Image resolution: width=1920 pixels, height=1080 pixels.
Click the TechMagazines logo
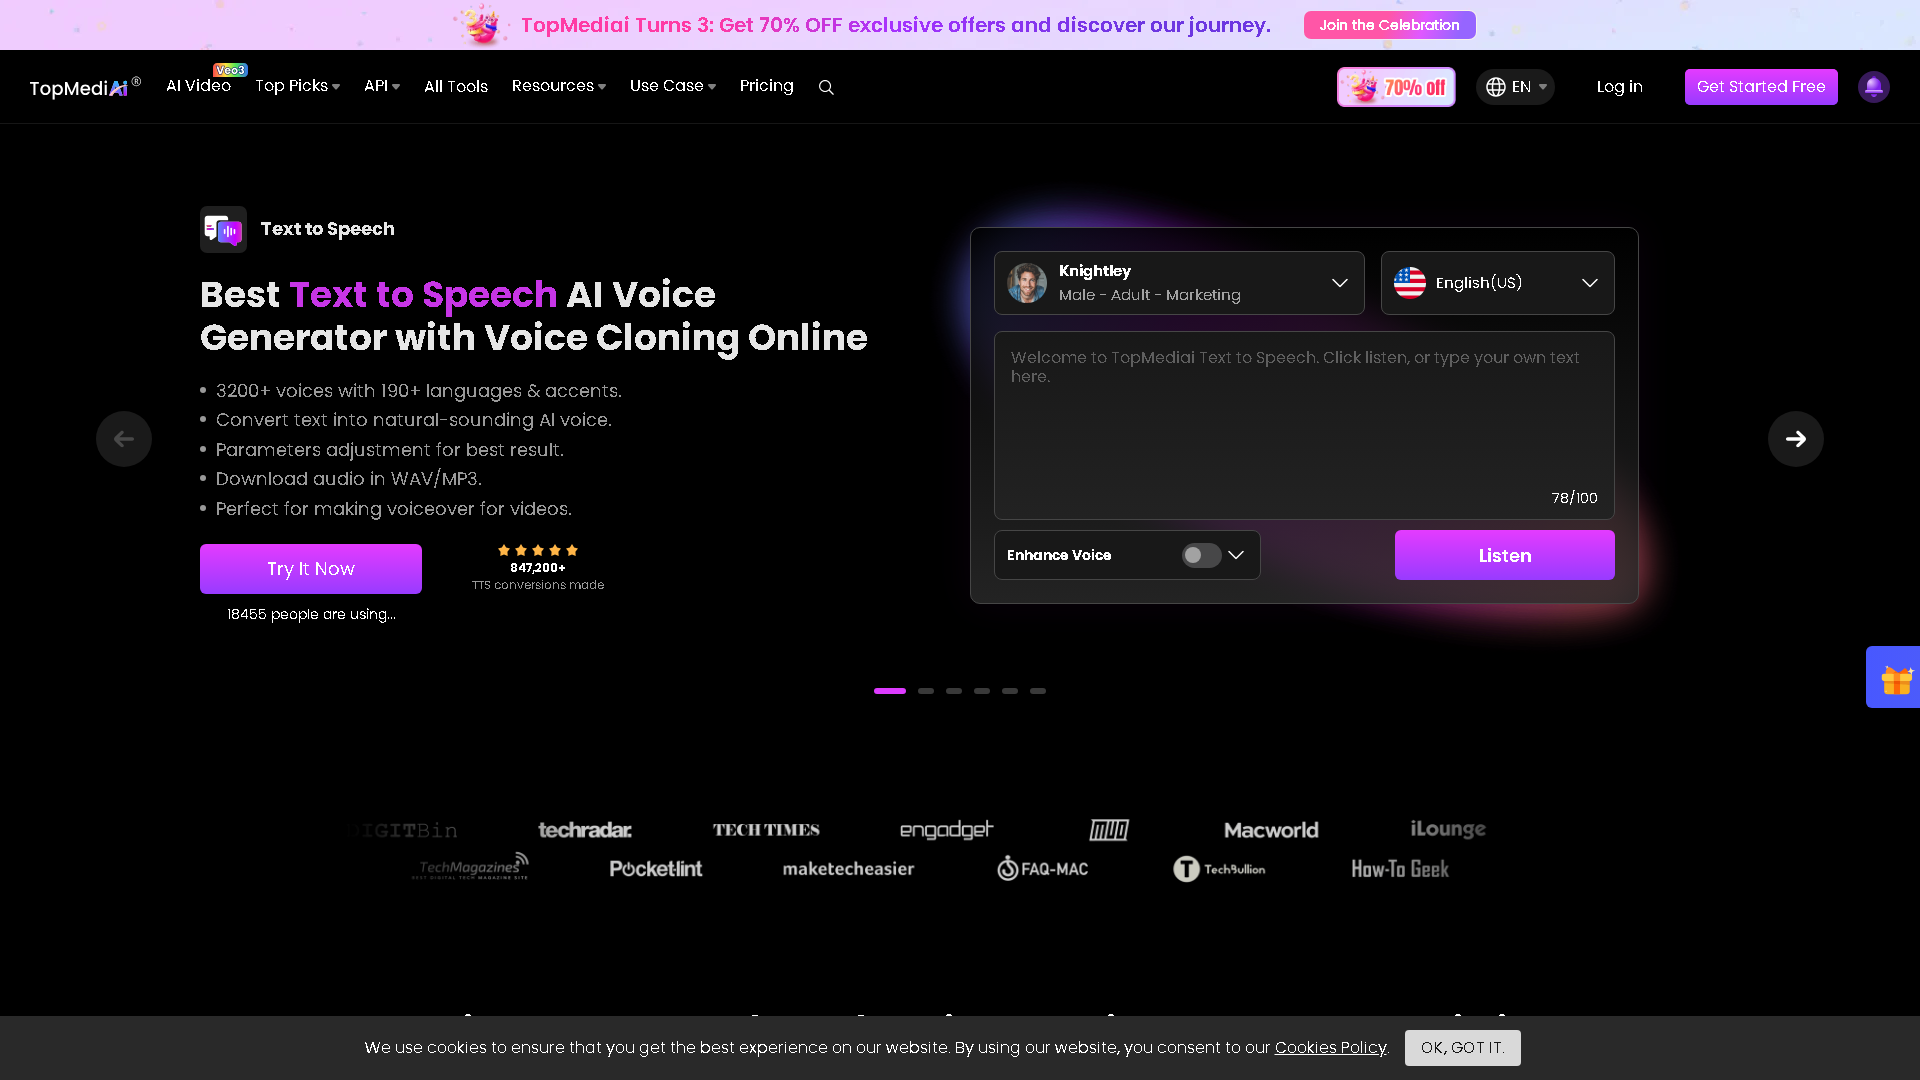[470, 866]
